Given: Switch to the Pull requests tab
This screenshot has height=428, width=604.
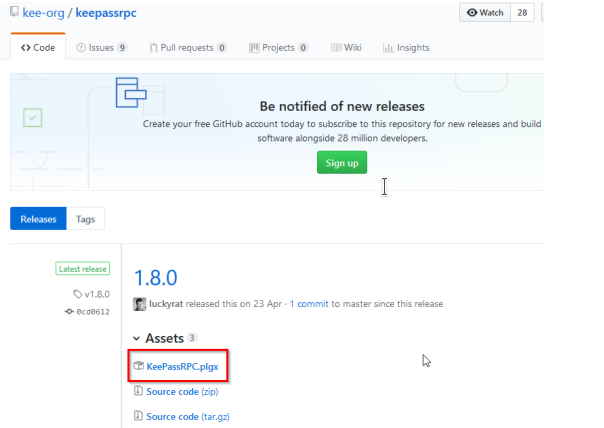Looking at the screenshot, I should click(x=187, y=47).
